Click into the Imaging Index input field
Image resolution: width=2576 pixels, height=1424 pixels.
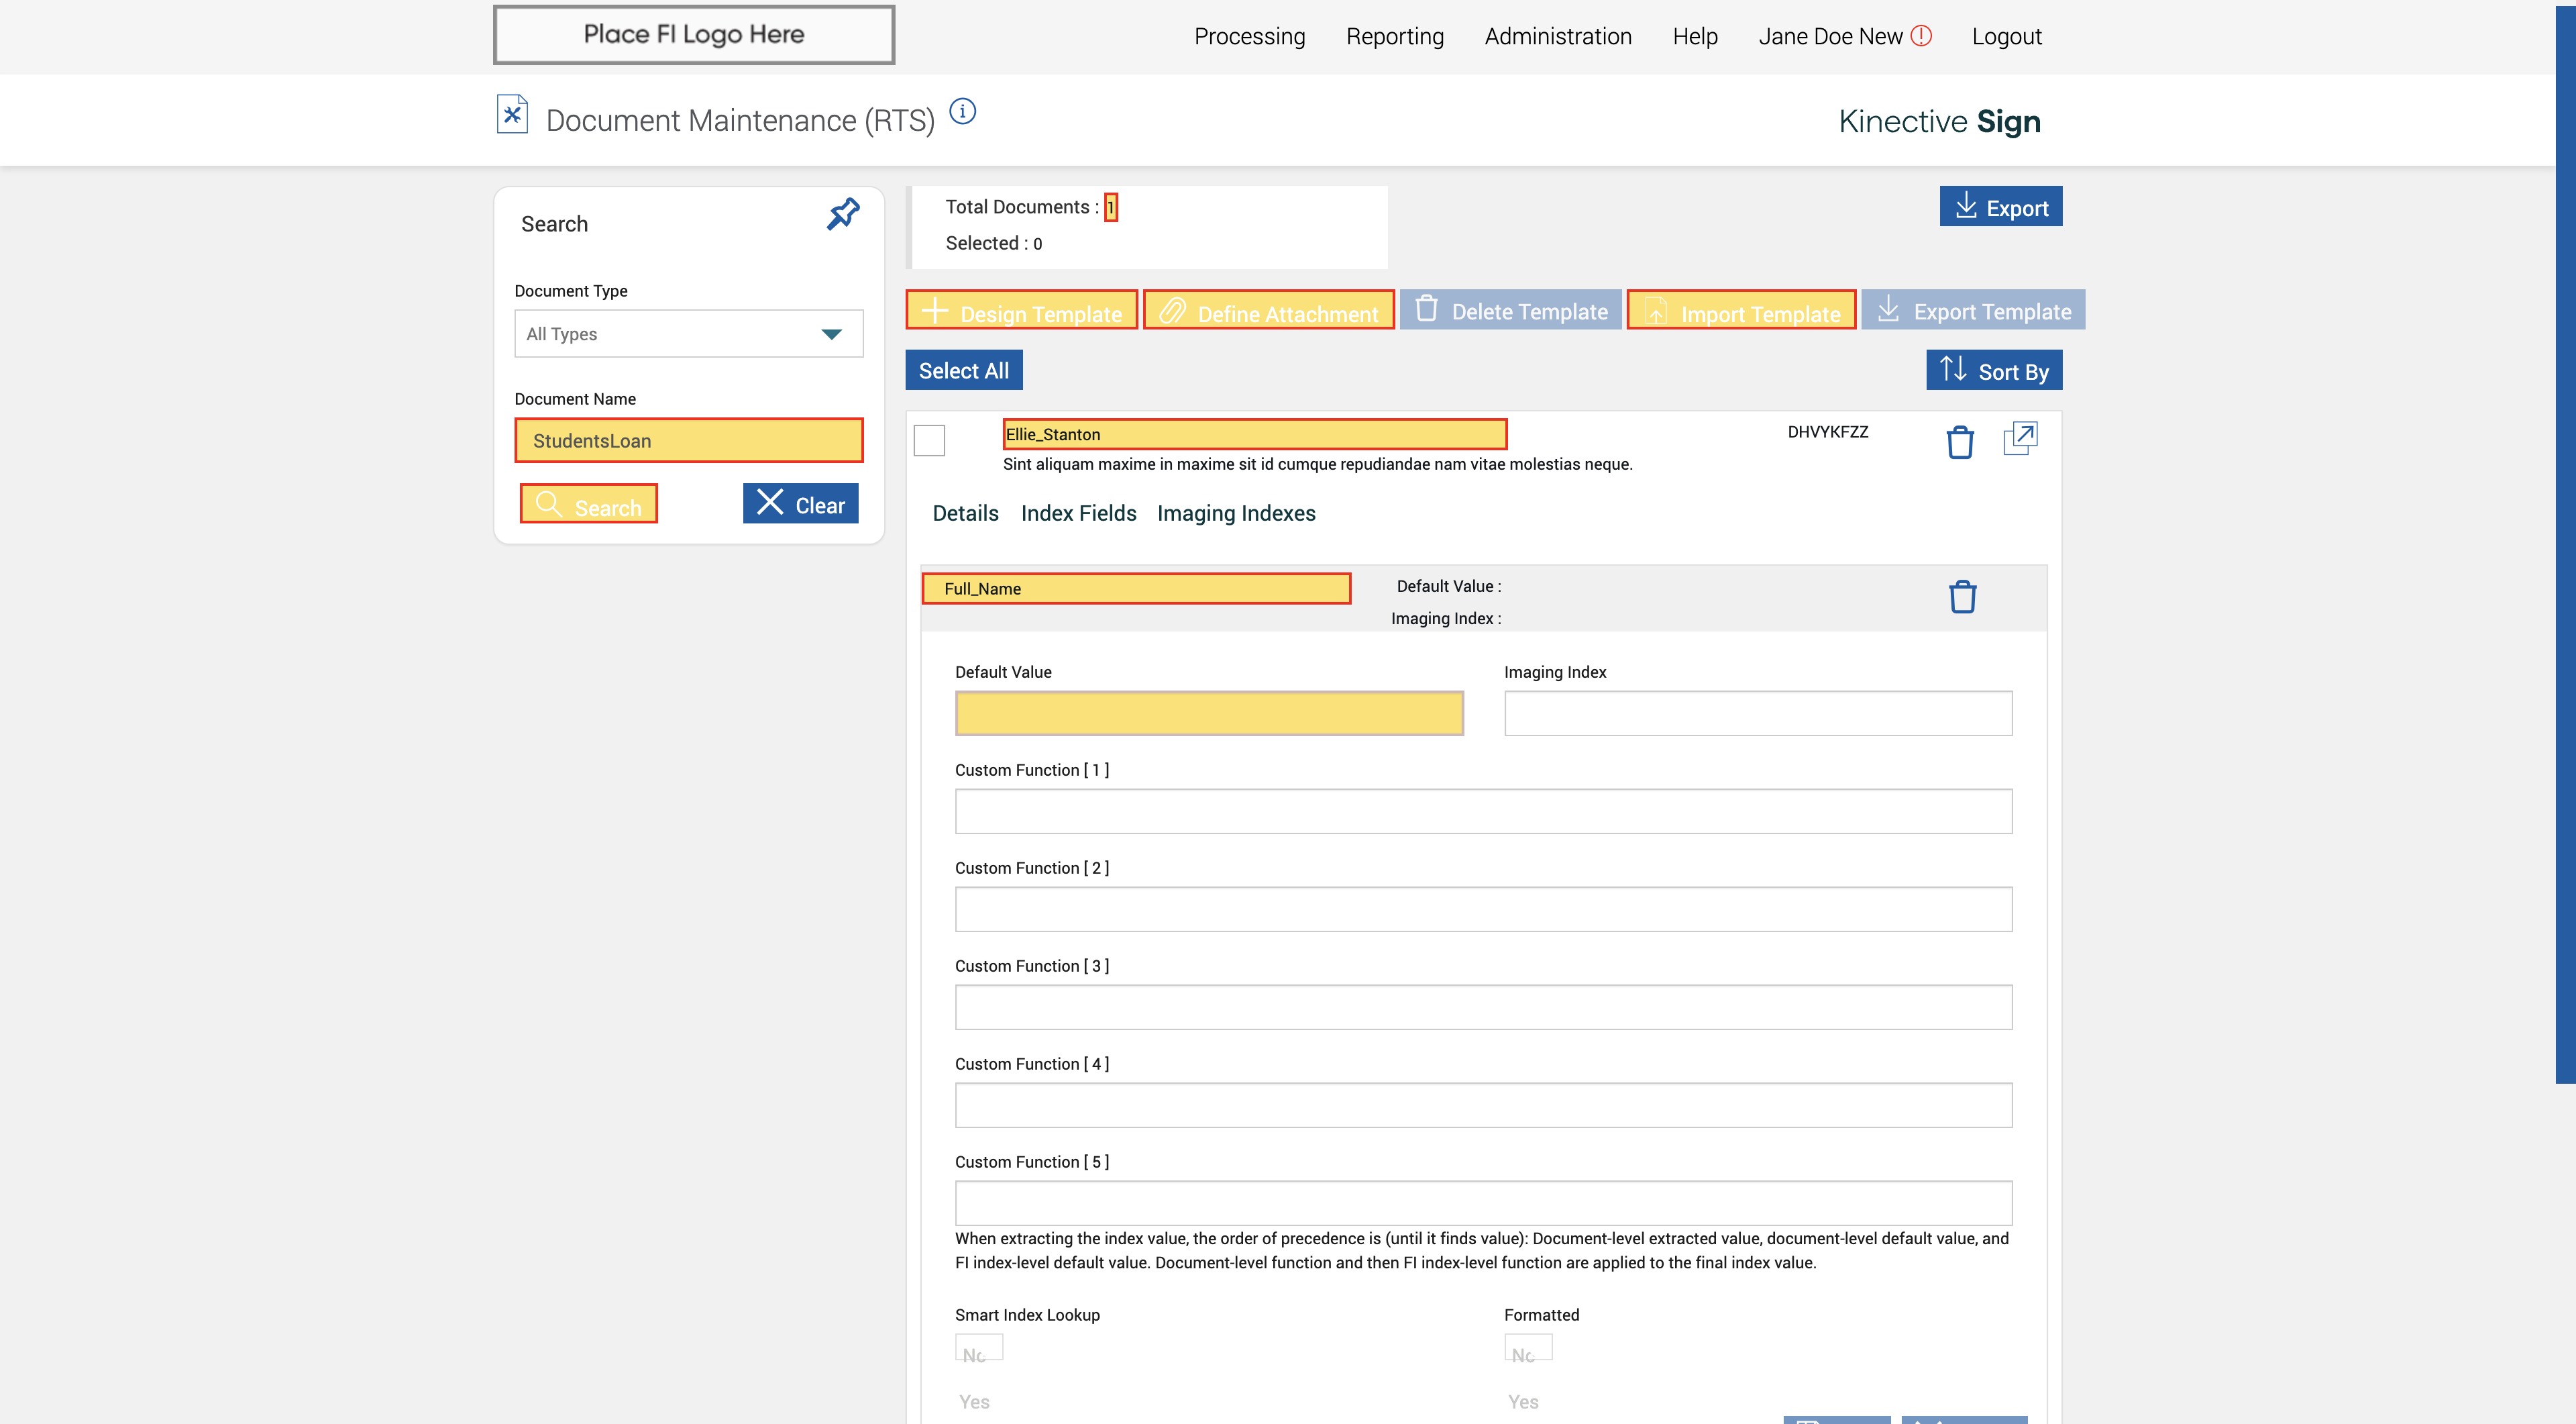tap(1757, 714)
